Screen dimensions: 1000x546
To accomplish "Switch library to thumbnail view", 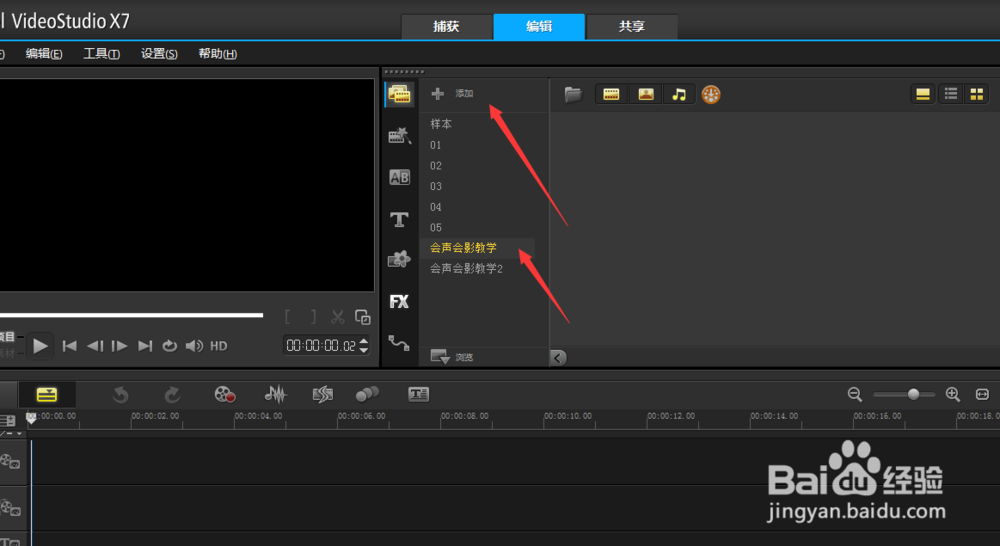I will [977, 94].
